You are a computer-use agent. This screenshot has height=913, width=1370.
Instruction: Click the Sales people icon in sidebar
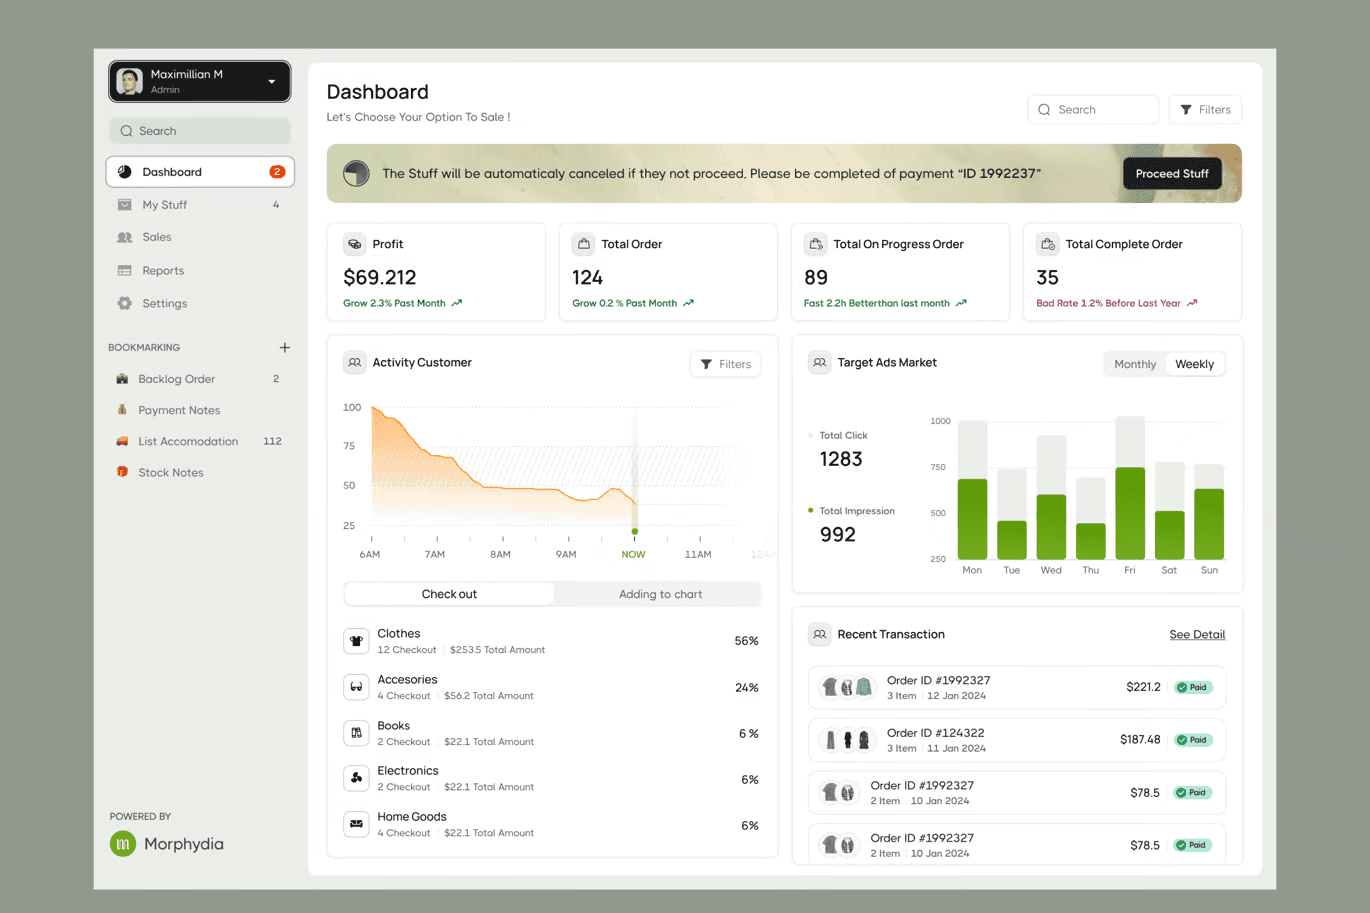(124, 237)
